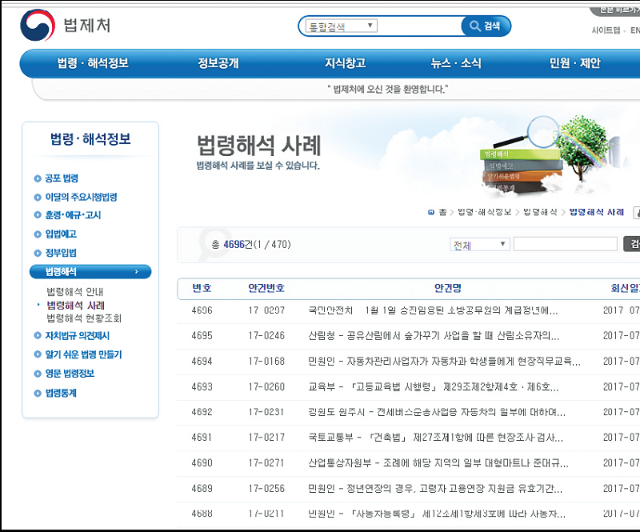Click the bullet icon beside 입법예고
The width and height of the screenshot is (640, 532).
click(x=37, y=234)
